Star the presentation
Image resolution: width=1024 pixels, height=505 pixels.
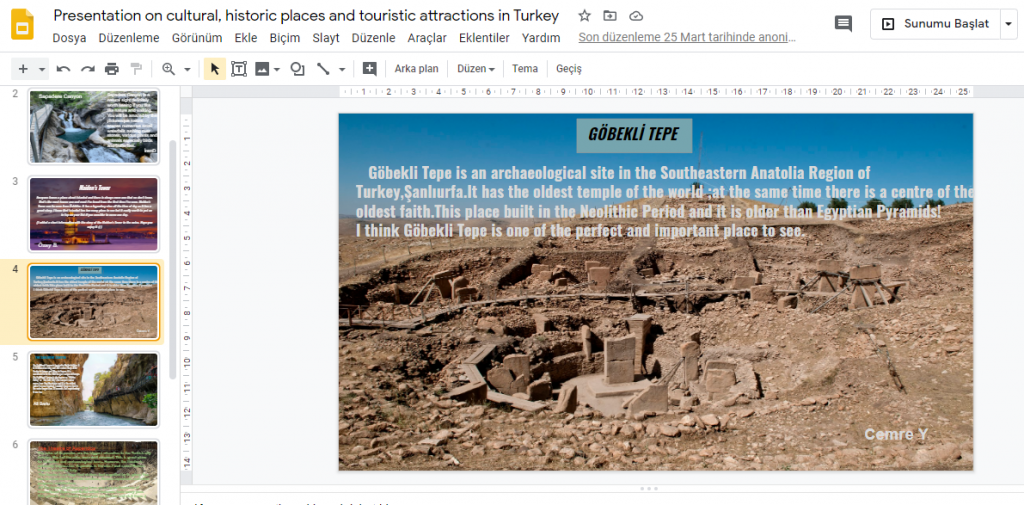point(584,16)
